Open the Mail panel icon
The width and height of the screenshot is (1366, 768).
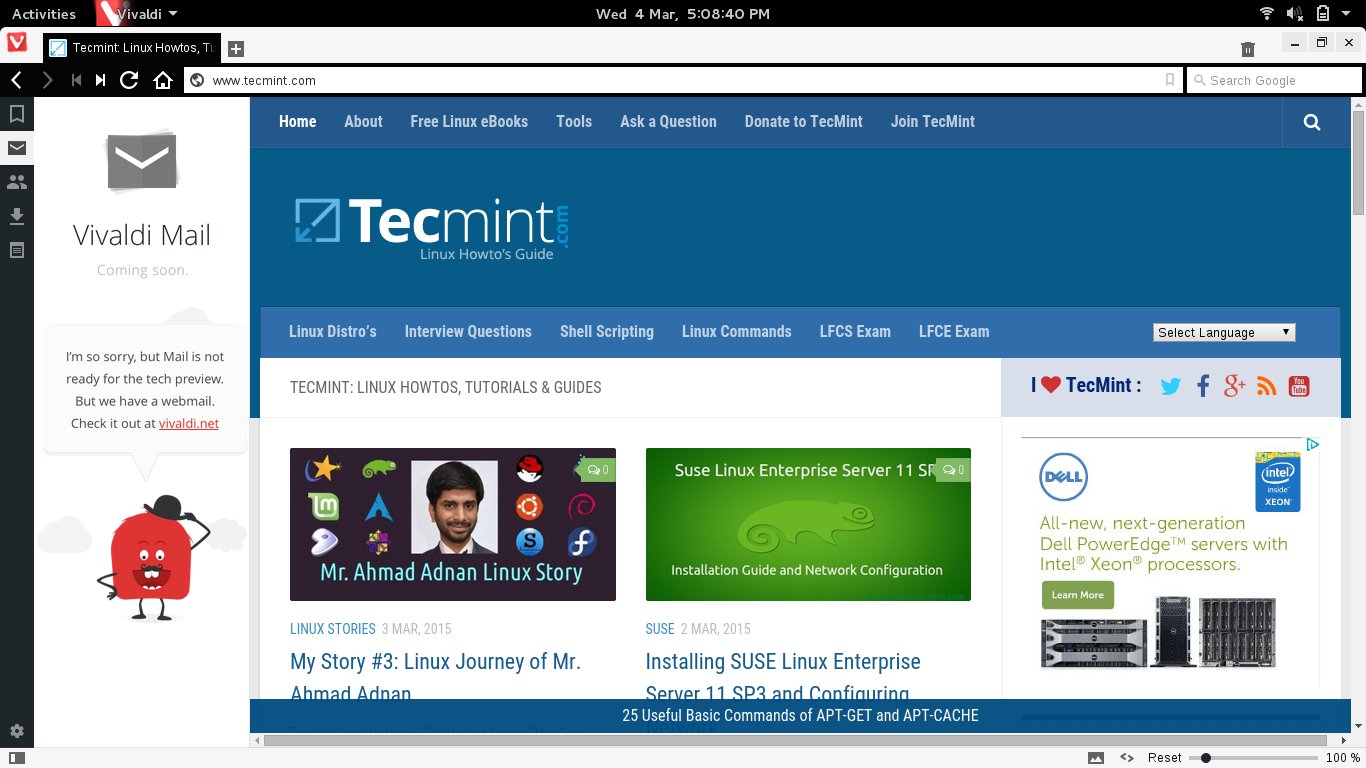(16, 148)
